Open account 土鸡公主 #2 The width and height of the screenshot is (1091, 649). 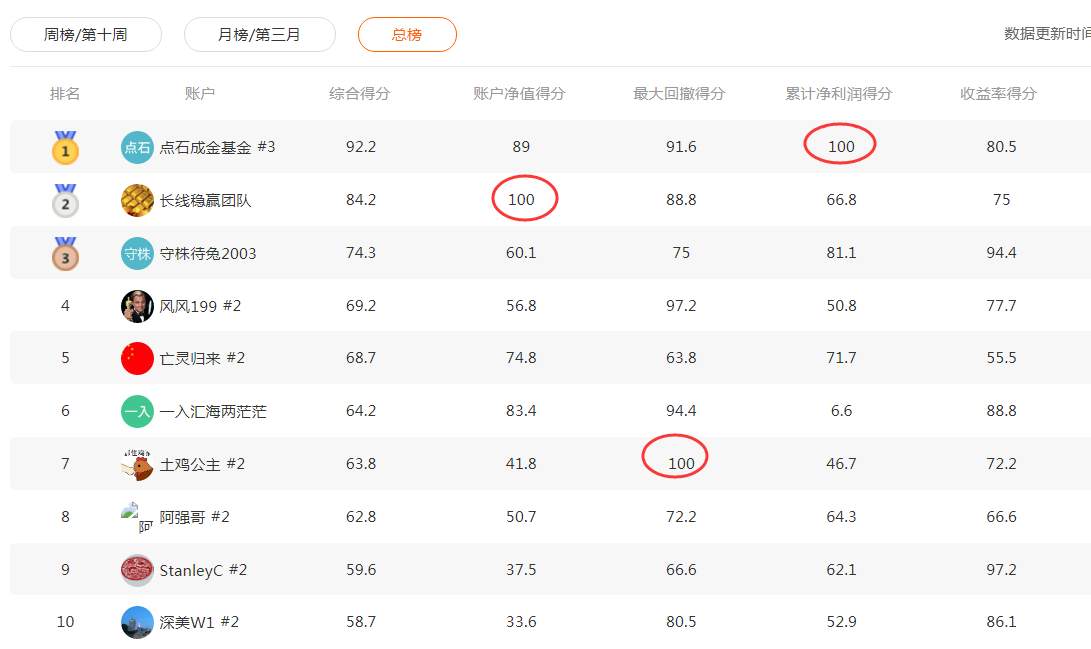tap(202, 464)
